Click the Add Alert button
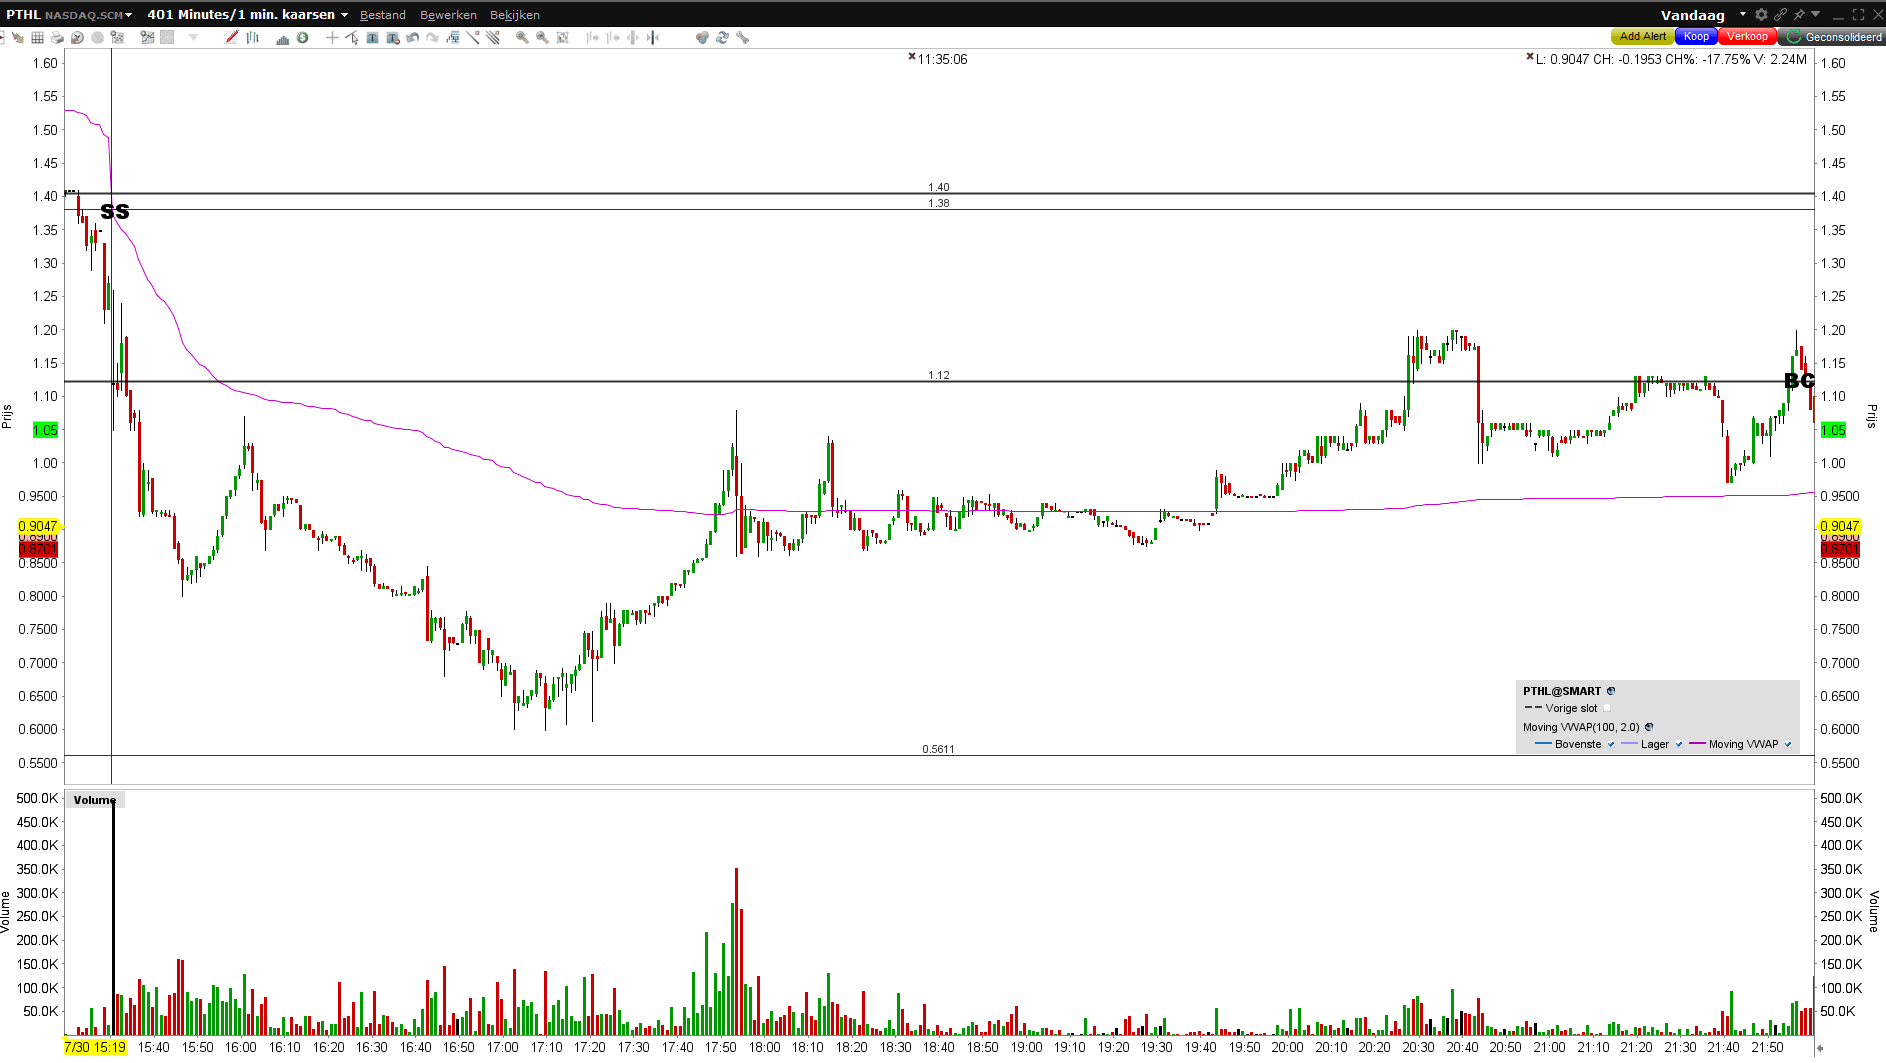 (x=1643, y=37)
